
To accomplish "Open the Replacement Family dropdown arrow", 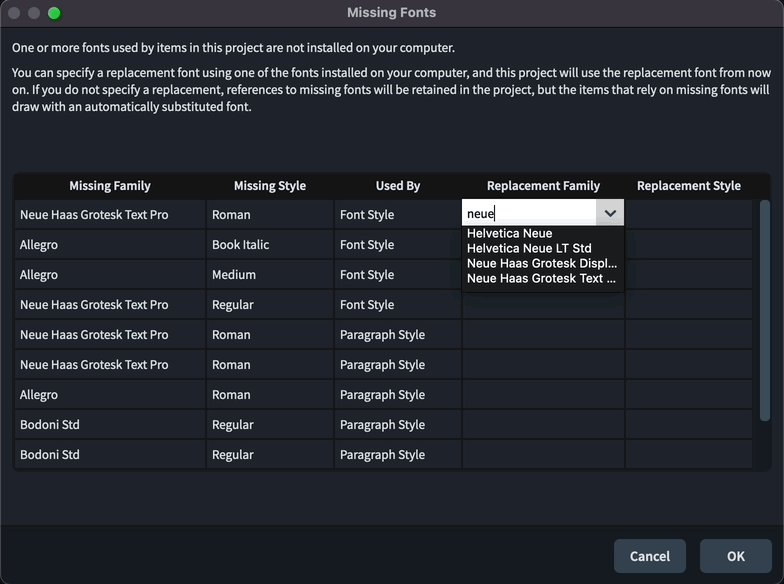I will coord(610,214).
